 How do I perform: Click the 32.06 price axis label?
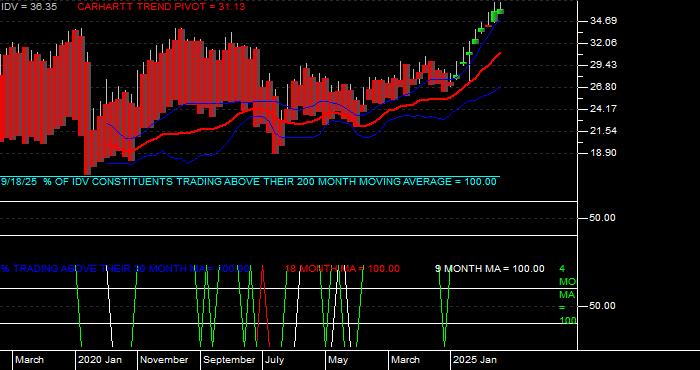pyautogui.click(x=603, y=43)
